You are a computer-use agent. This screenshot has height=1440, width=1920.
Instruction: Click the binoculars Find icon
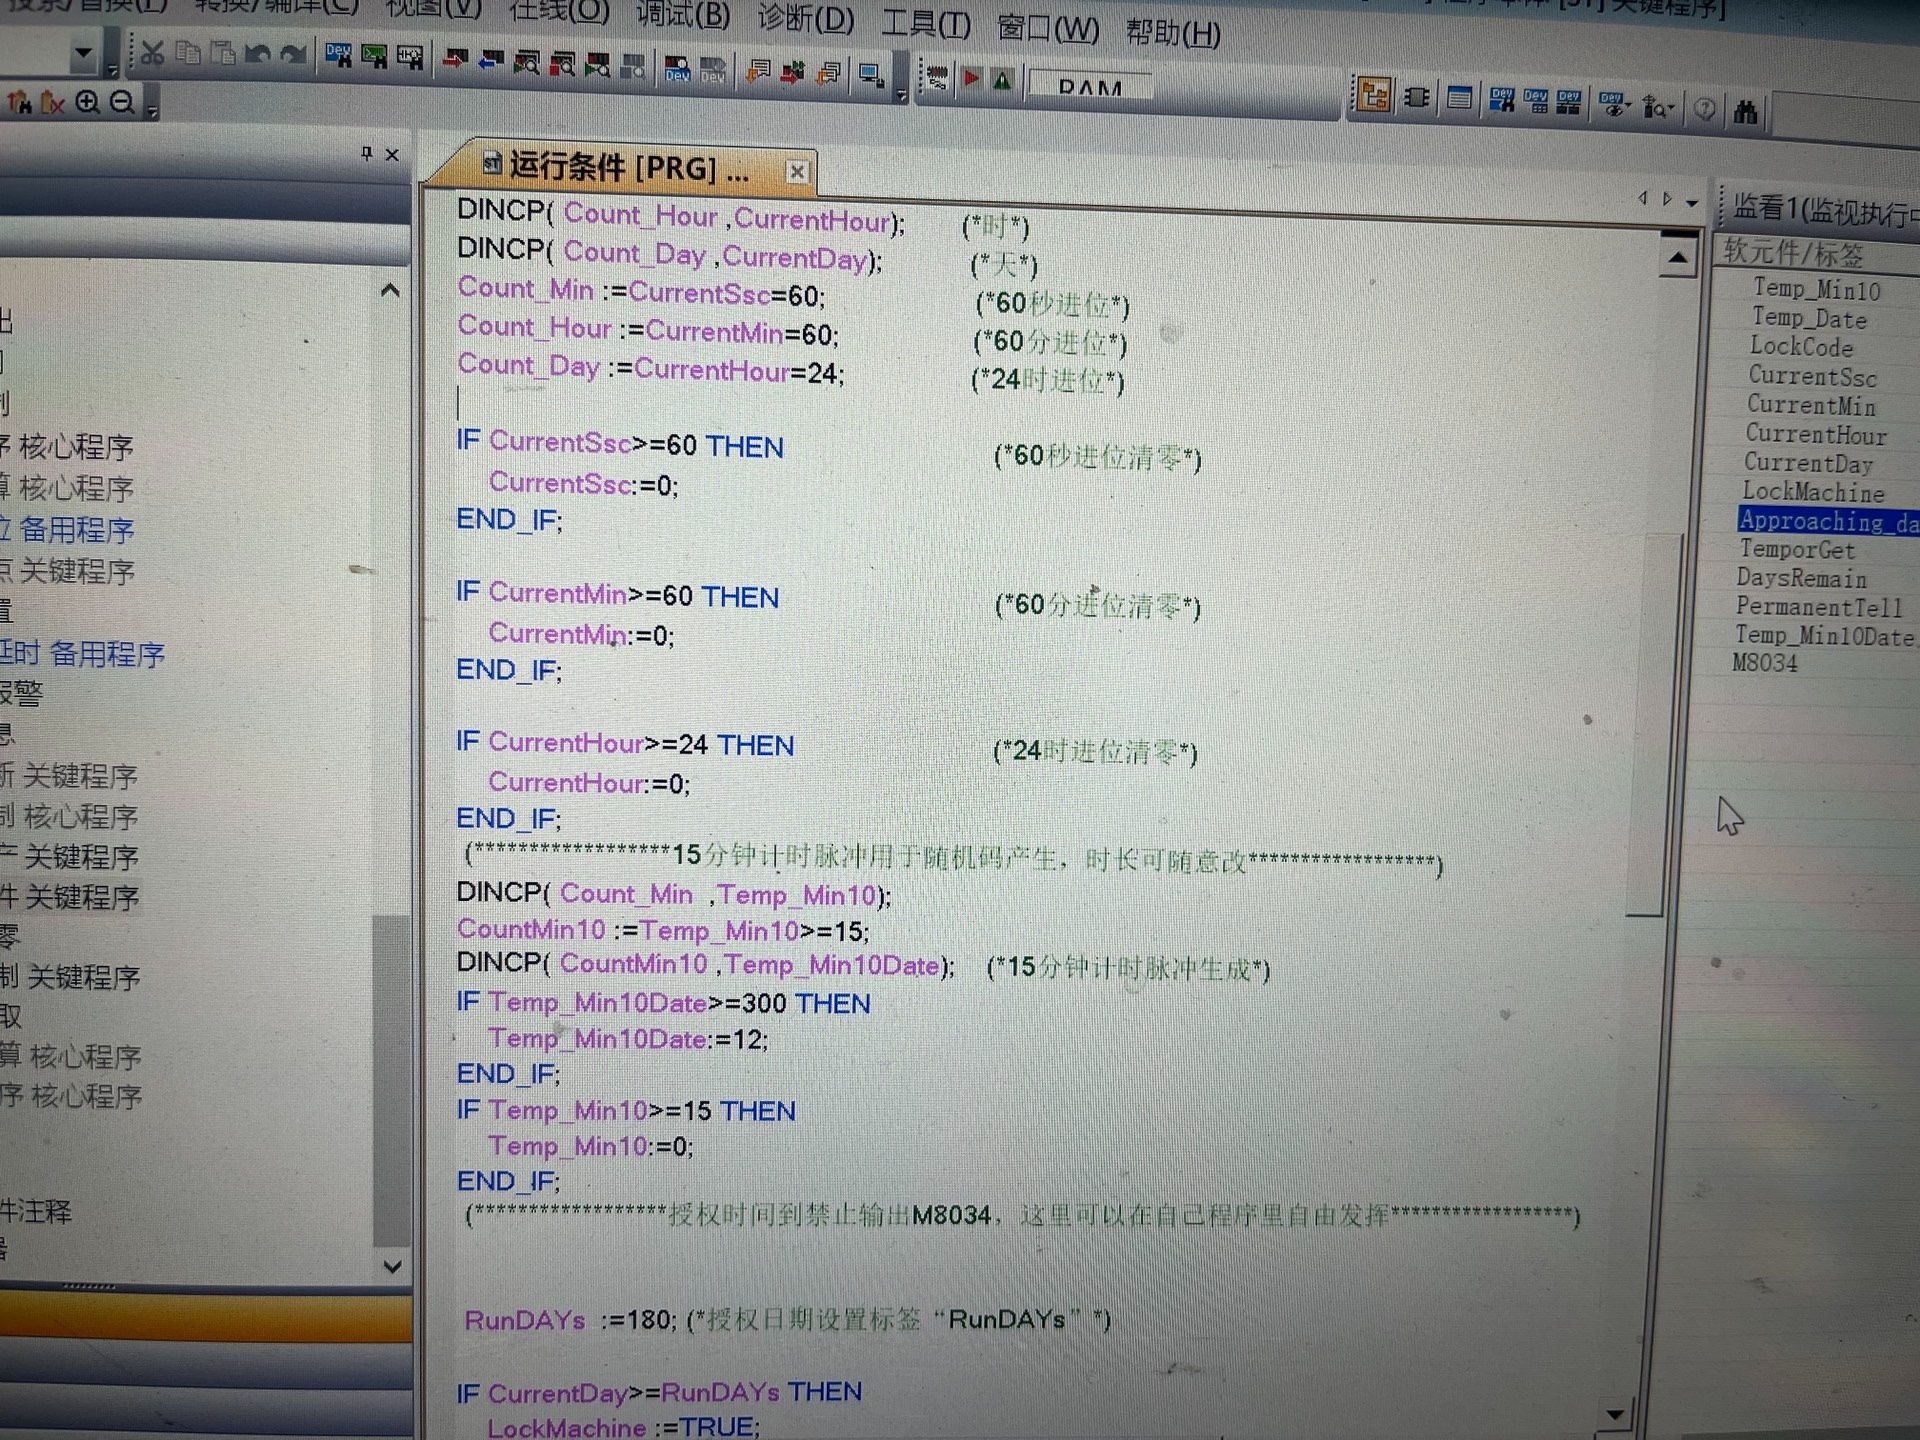click(x=1745, y=110)
